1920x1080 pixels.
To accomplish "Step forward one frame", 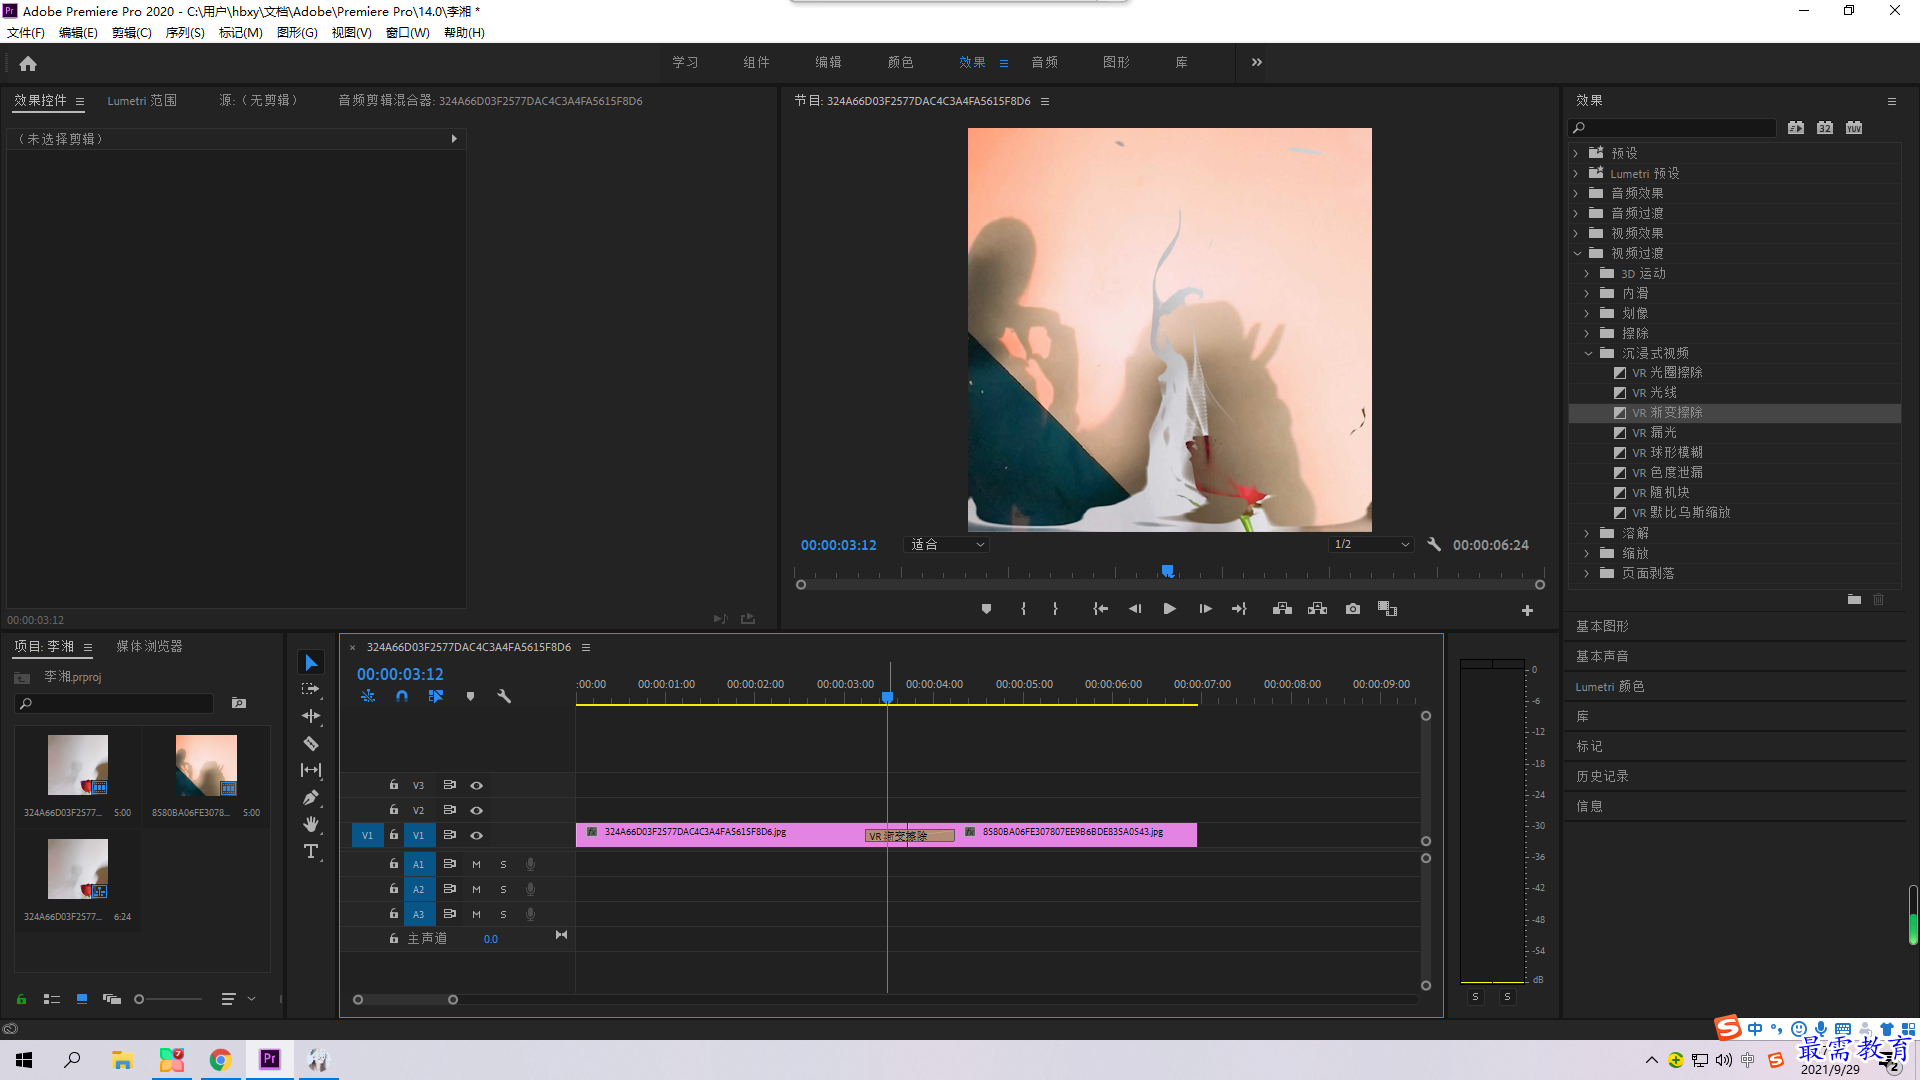I will [1205, 608].
